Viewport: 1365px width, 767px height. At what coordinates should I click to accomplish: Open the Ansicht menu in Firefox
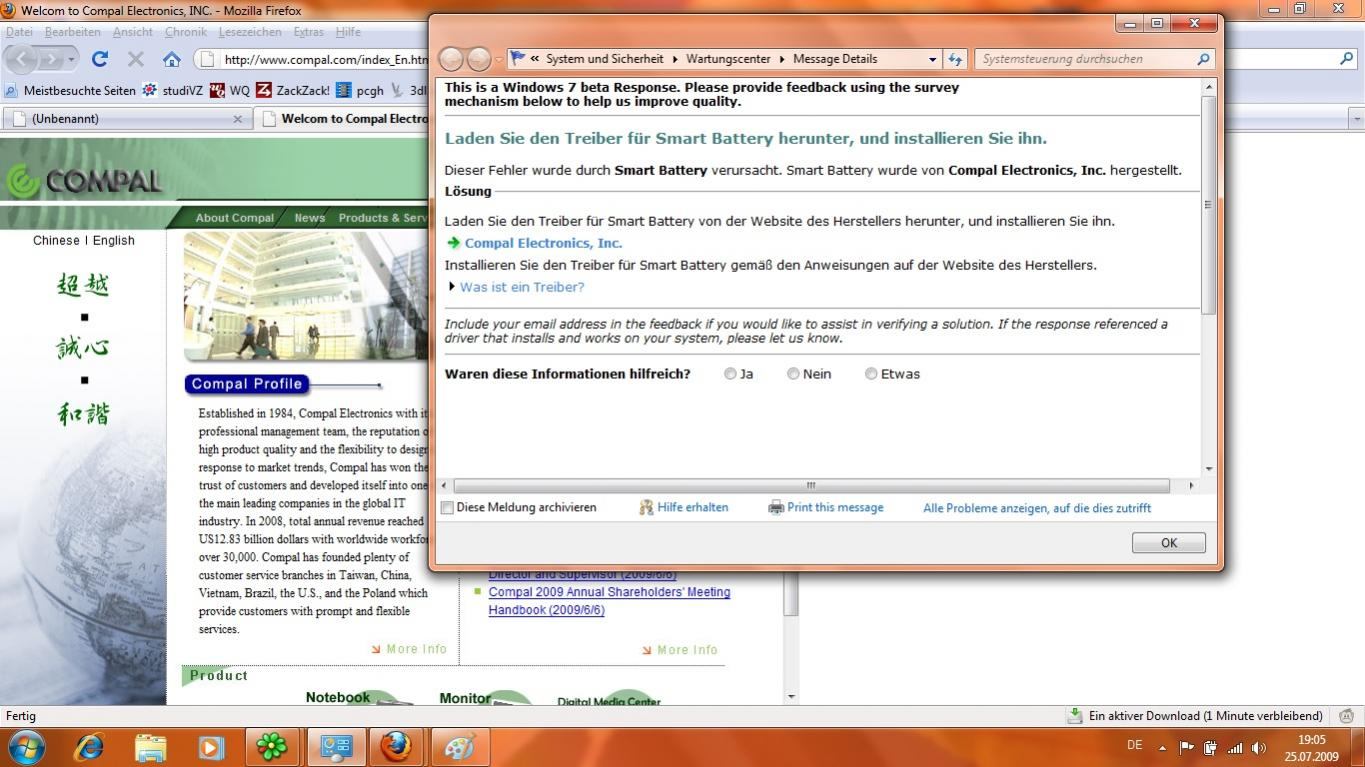[x=133, y=32]
